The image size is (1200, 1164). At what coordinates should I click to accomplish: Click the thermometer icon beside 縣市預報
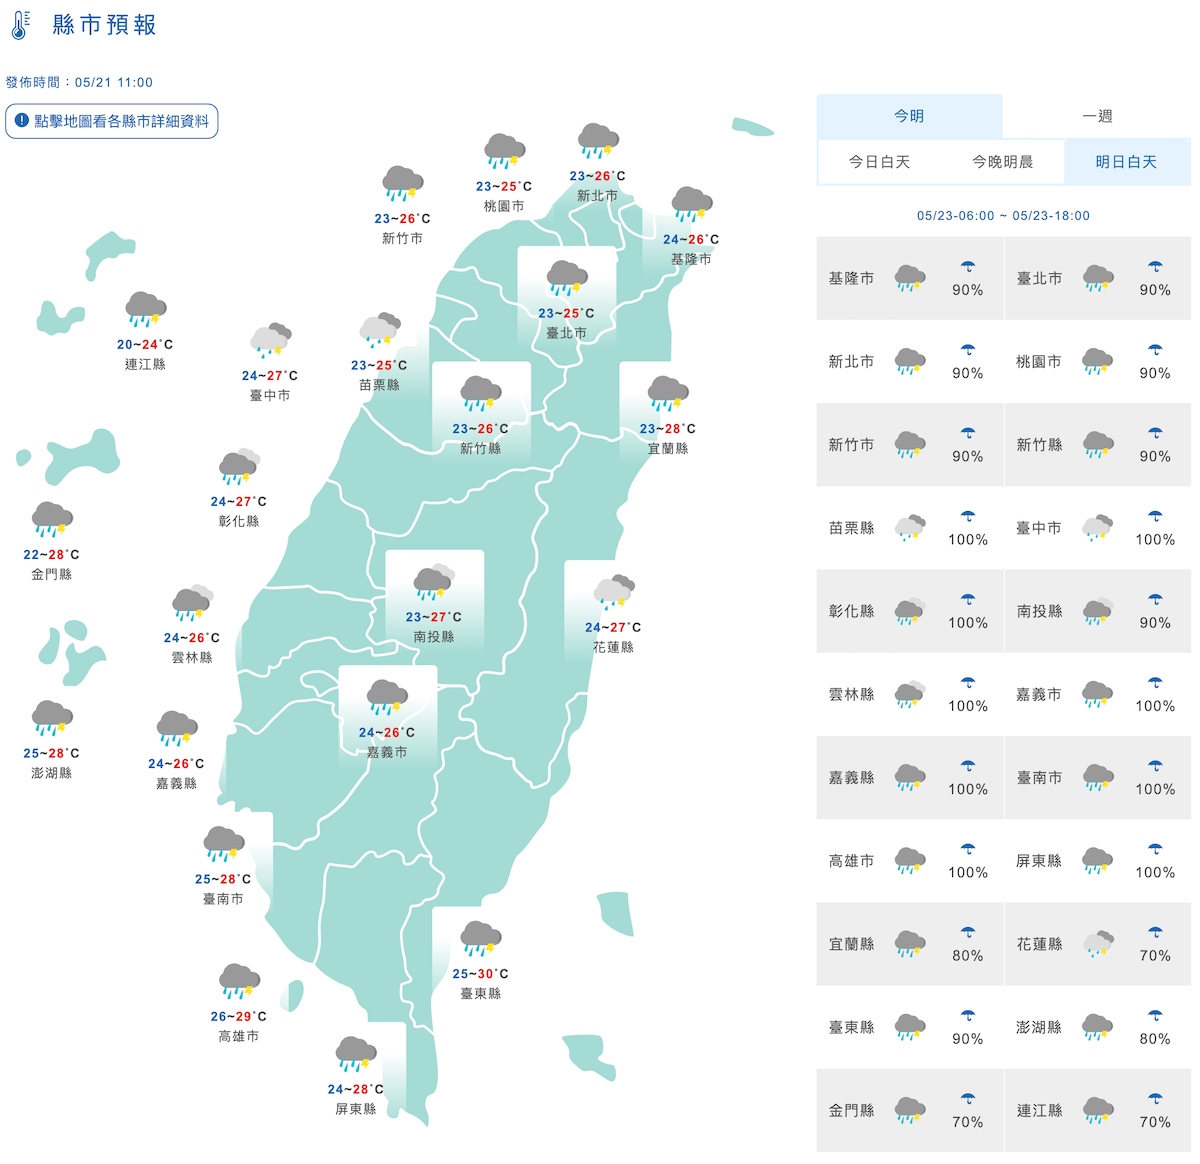[20, 25]
